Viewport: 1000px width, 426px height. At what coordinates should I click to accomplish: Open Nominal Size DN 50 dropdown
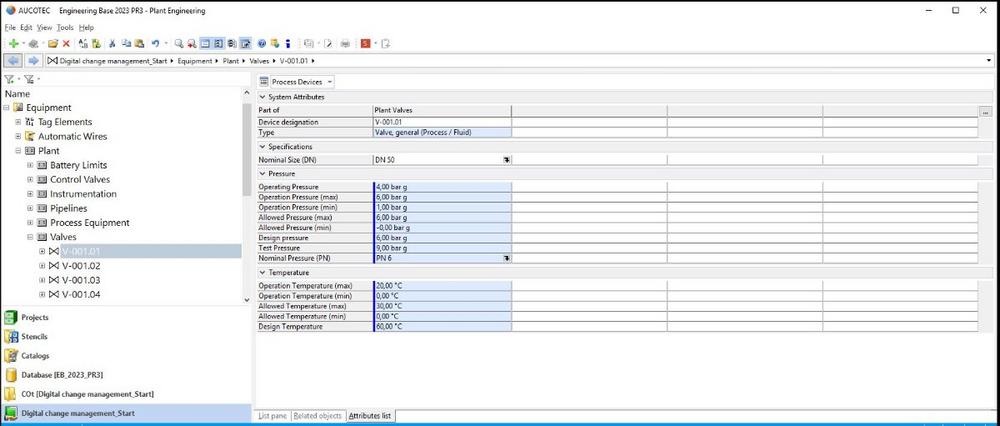click(x=506, y=159)
